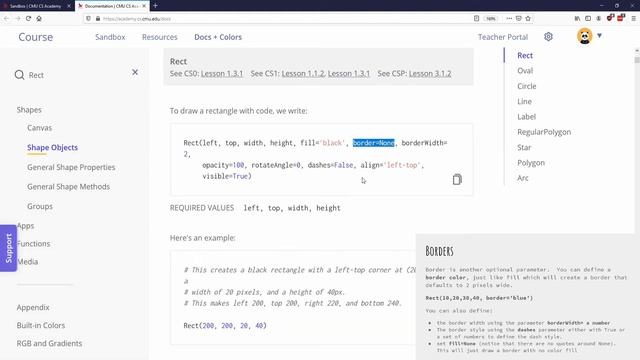The height and width of the screenshot is (360, 640).
Task: Jump to Label in the right outline
Action: 526,117
